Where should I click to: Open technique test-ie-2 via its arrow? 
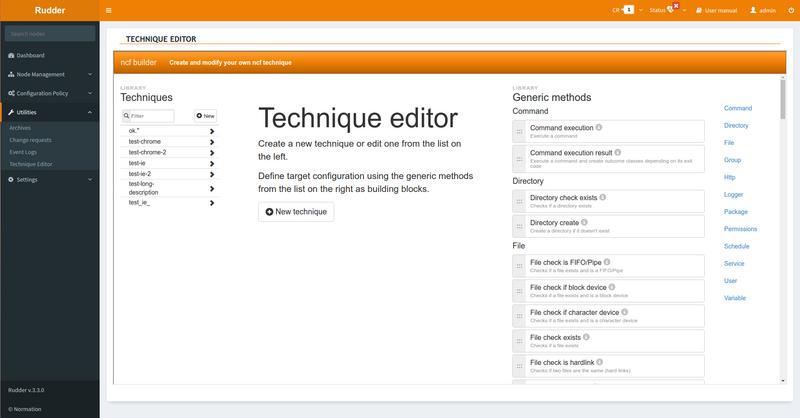(212, 174)
